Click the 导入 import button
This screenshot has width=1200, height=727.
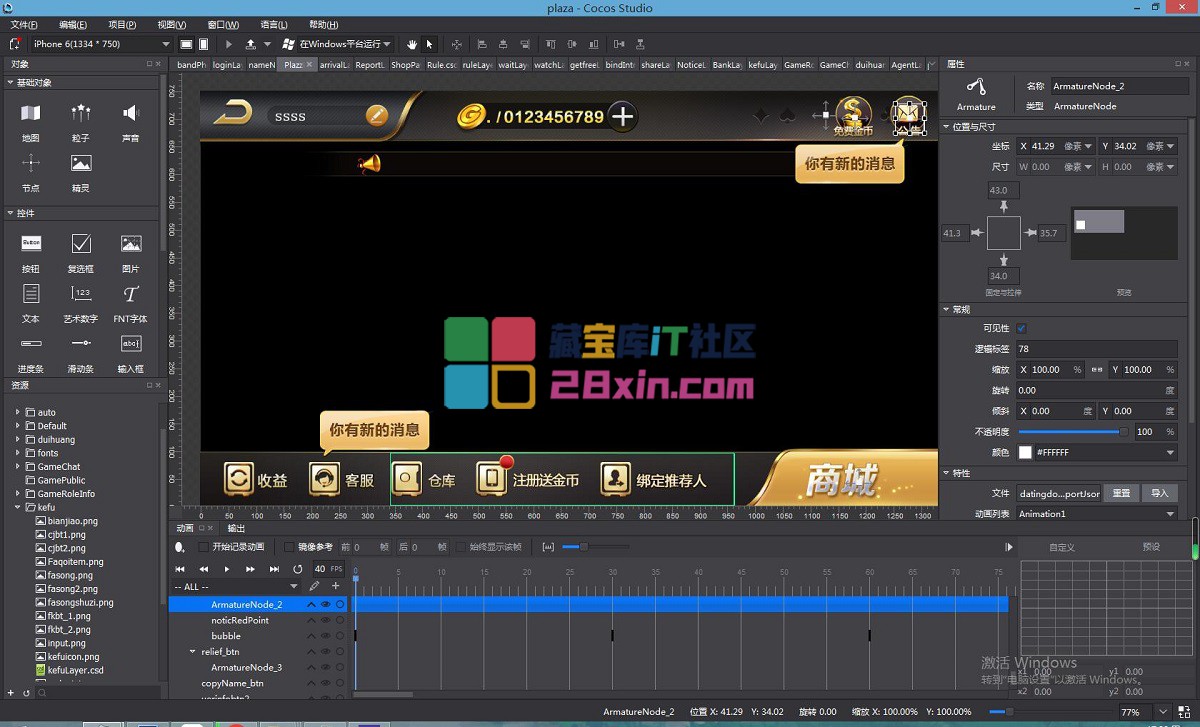point(1160,493)
